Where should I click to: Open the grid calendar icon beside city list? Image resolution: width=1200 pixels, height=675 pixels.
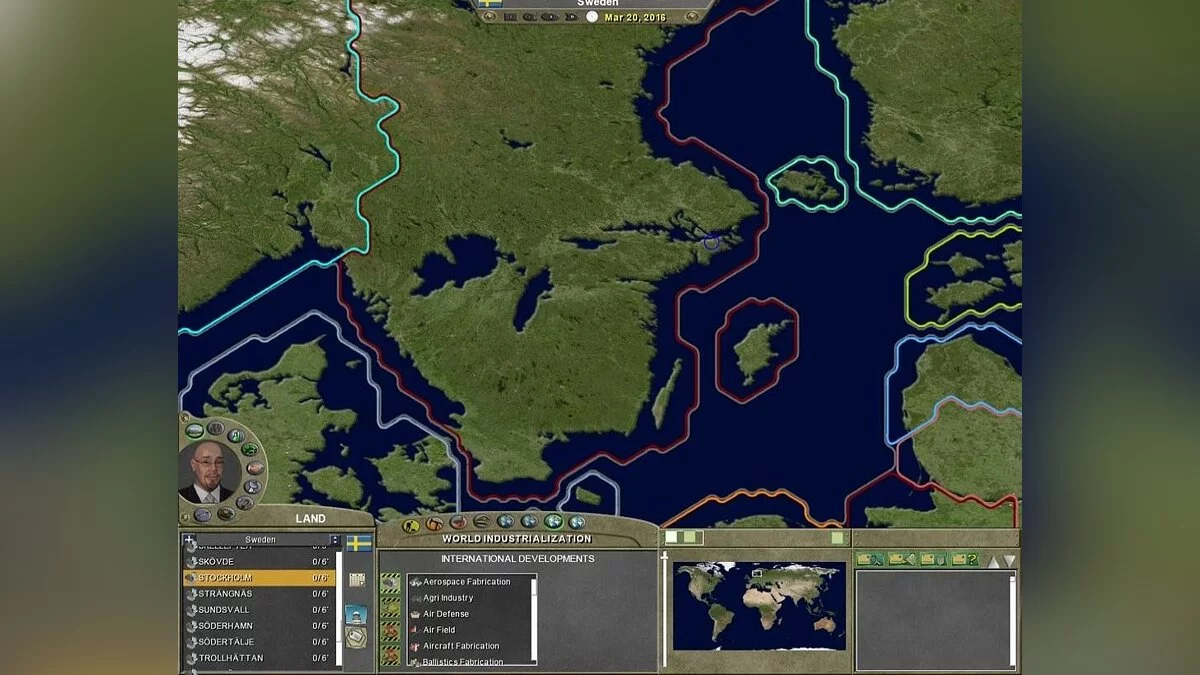click(357, 581)
